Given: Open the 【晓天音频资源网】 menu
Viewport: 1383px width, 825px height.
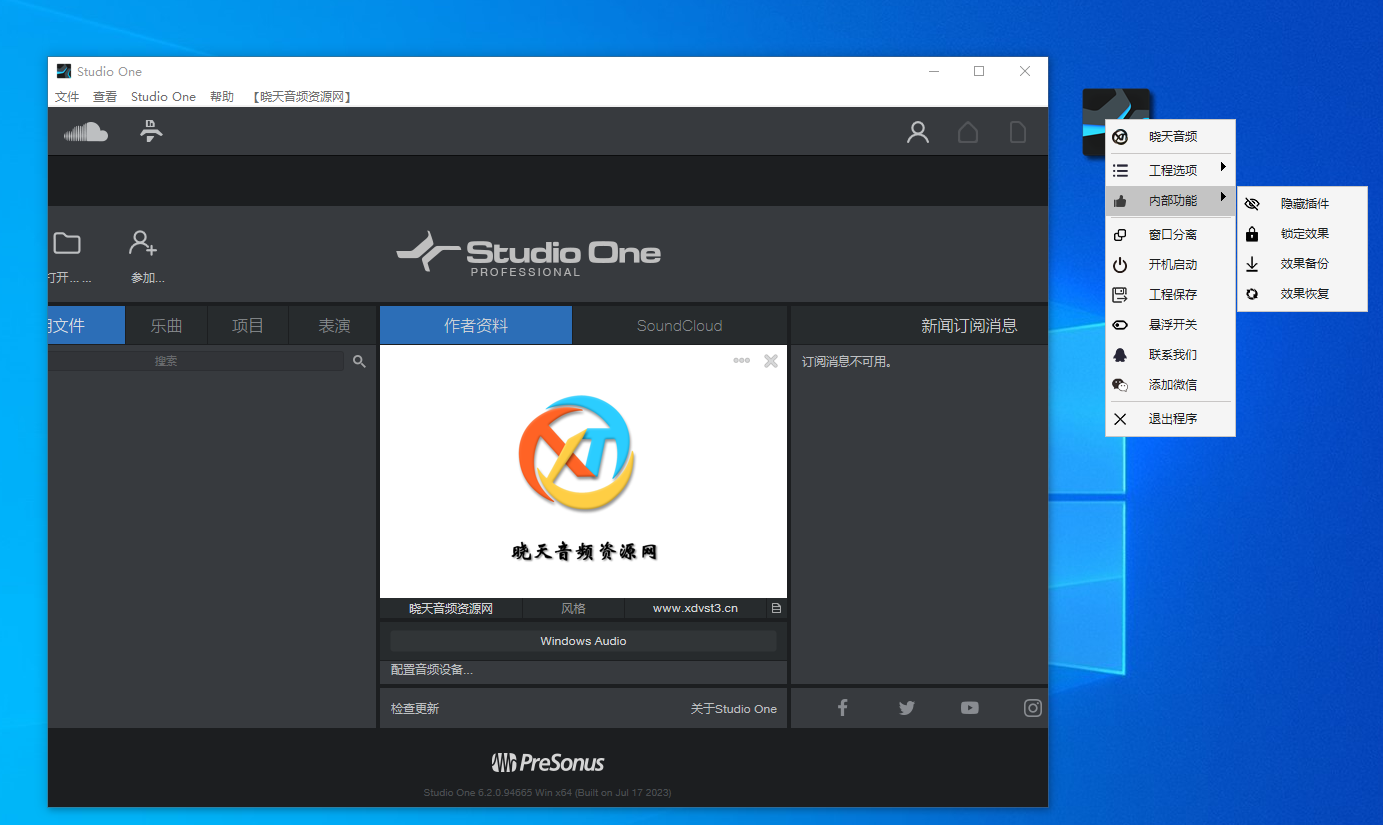Looking at the screenshot, I should coord(303,97).
